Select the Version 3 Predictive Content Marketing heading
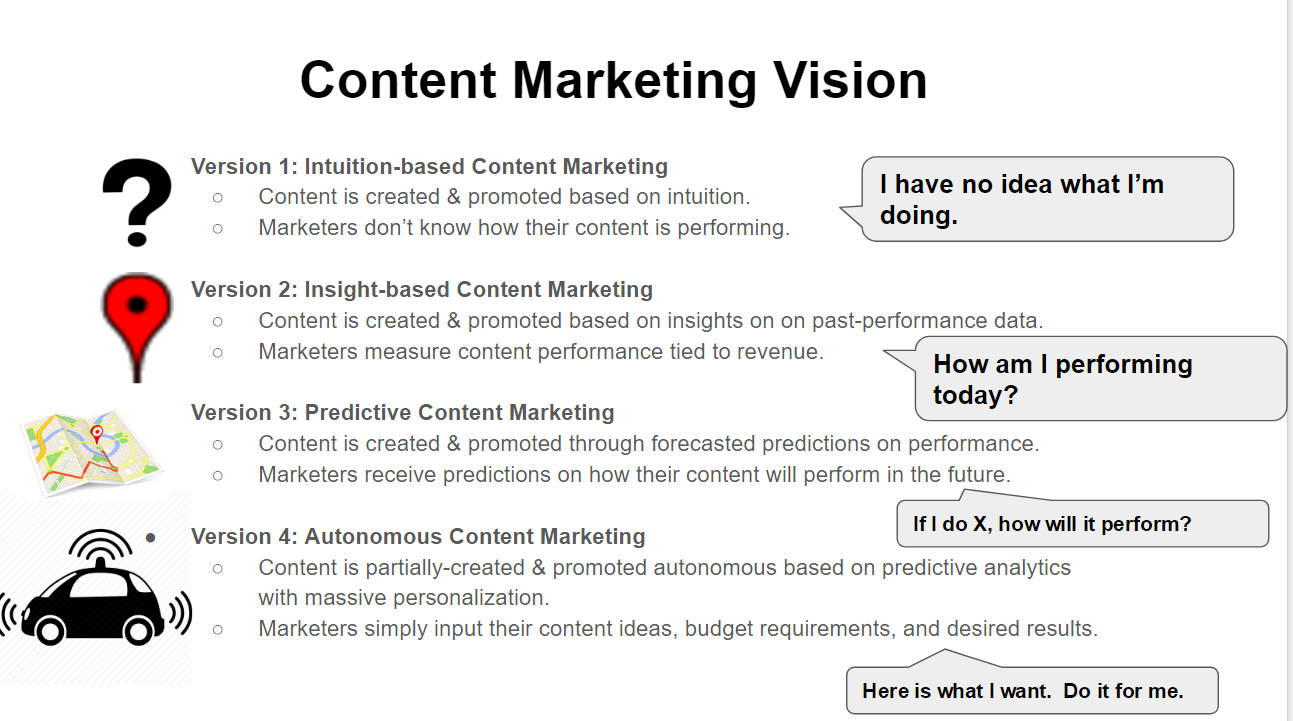The width and height of the screenshot is (1293, 721). [x=403, y=413]
